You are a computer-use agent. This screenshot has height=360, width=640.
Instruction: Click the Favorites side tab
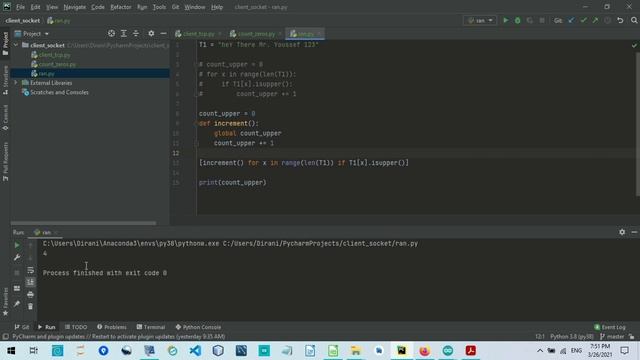coord(5,301)
